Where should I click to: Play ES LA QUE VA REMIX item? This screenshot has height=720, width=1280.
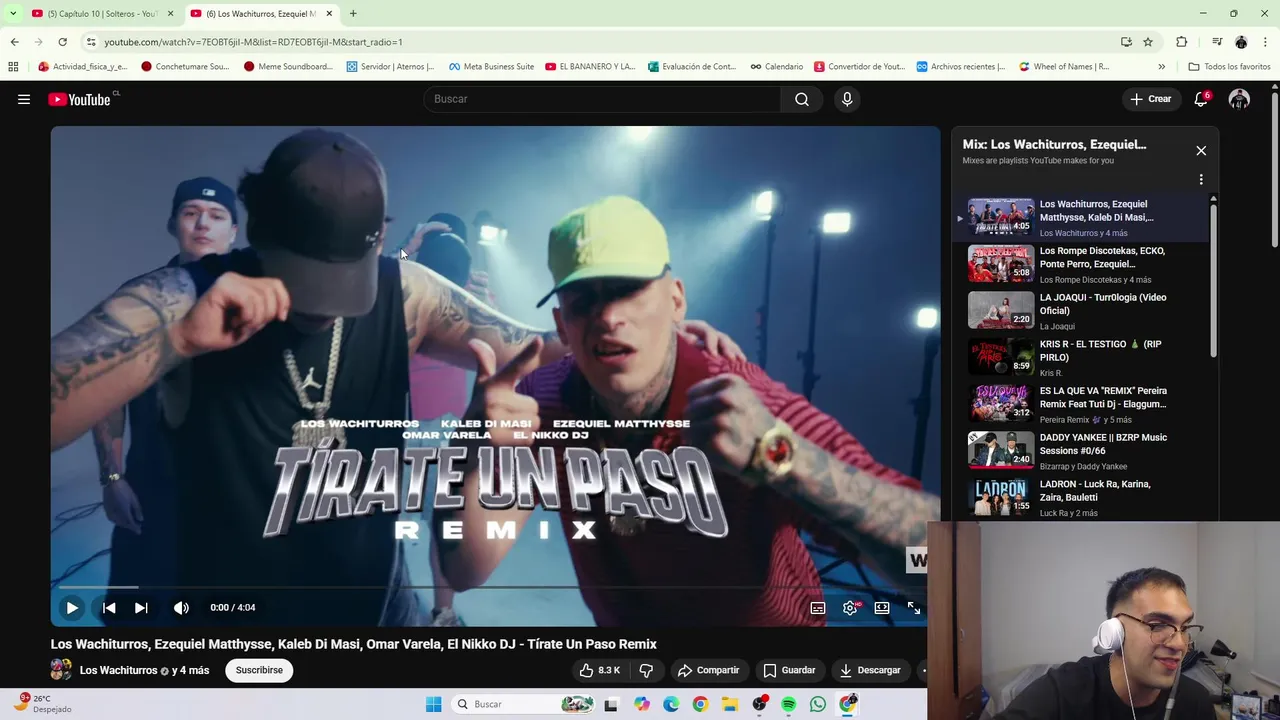[1081, 404]
